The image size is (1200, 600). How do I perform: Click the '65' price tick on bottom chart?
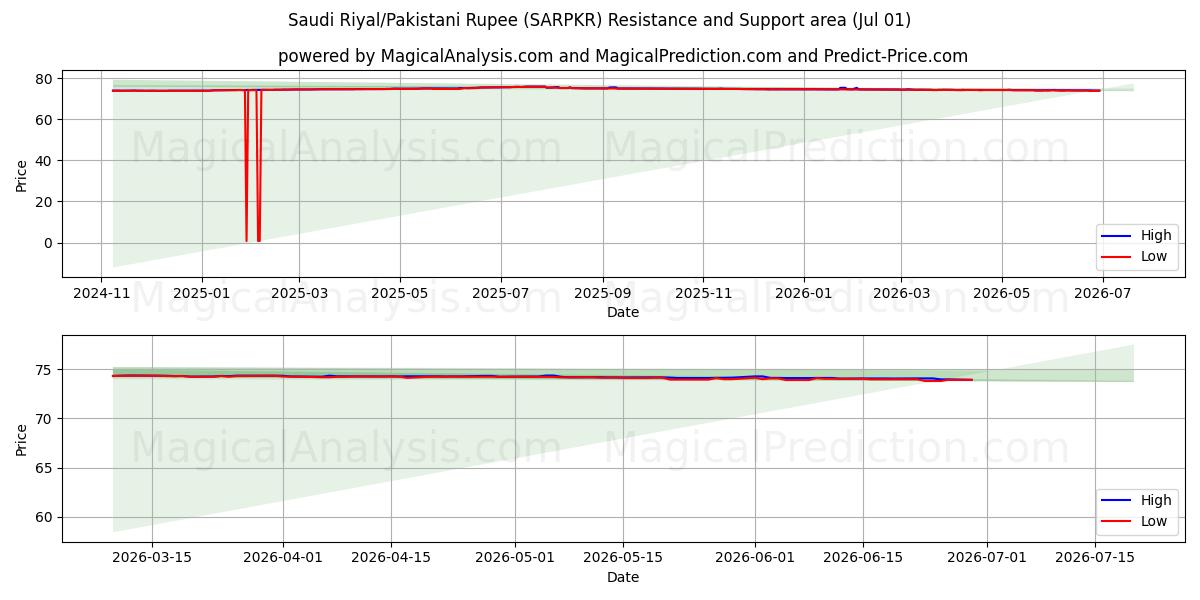pyautogui.click(x=46, y=468)
